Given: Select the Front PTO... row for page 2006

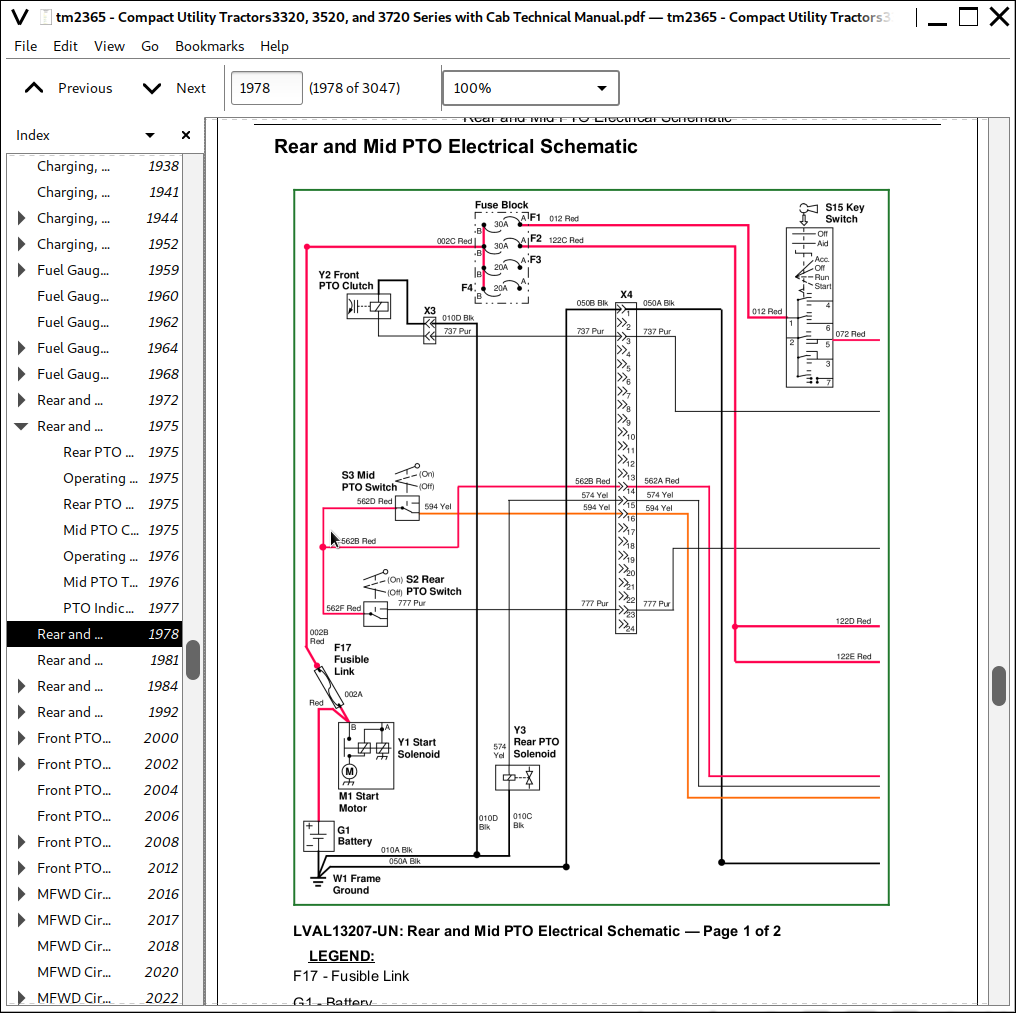Looking at the screenshot, I should pyautogui.click(x=95, y=816).
